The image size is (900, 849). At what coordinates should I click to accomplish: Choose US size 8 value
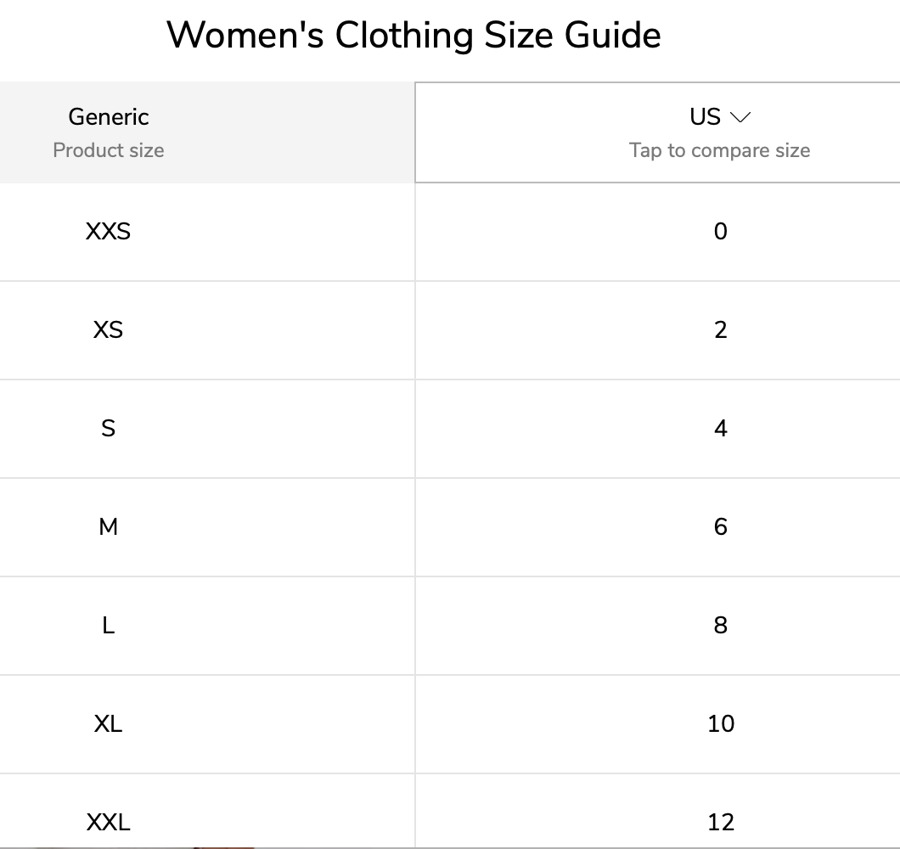click(x=720, y=626)
